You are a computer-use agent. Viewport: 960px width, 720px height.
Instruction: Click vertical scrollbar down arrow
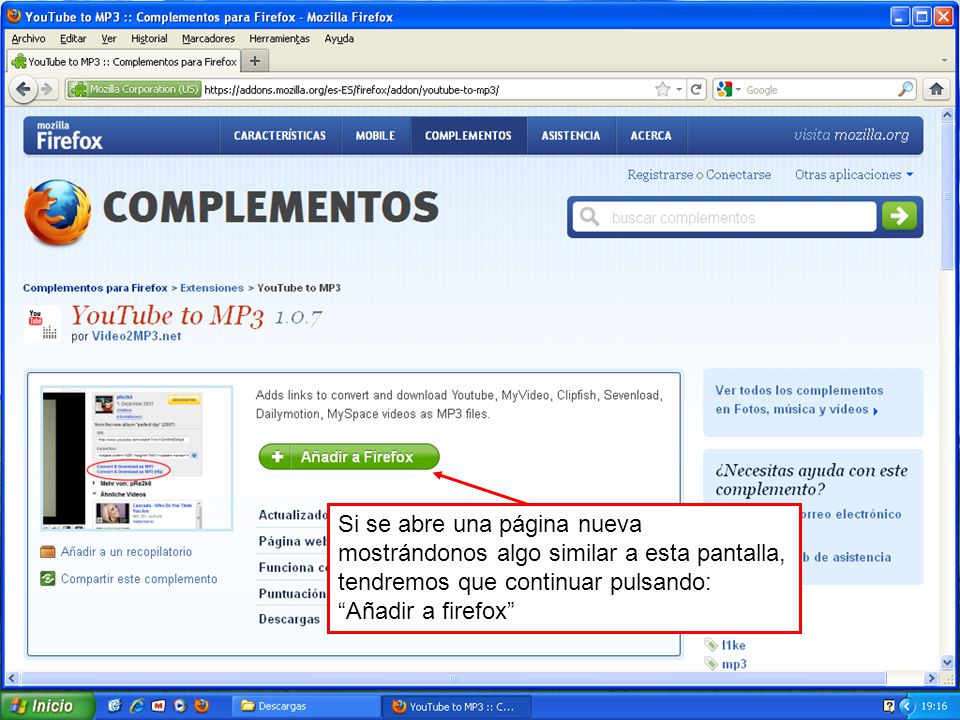(x=947, y=662)
